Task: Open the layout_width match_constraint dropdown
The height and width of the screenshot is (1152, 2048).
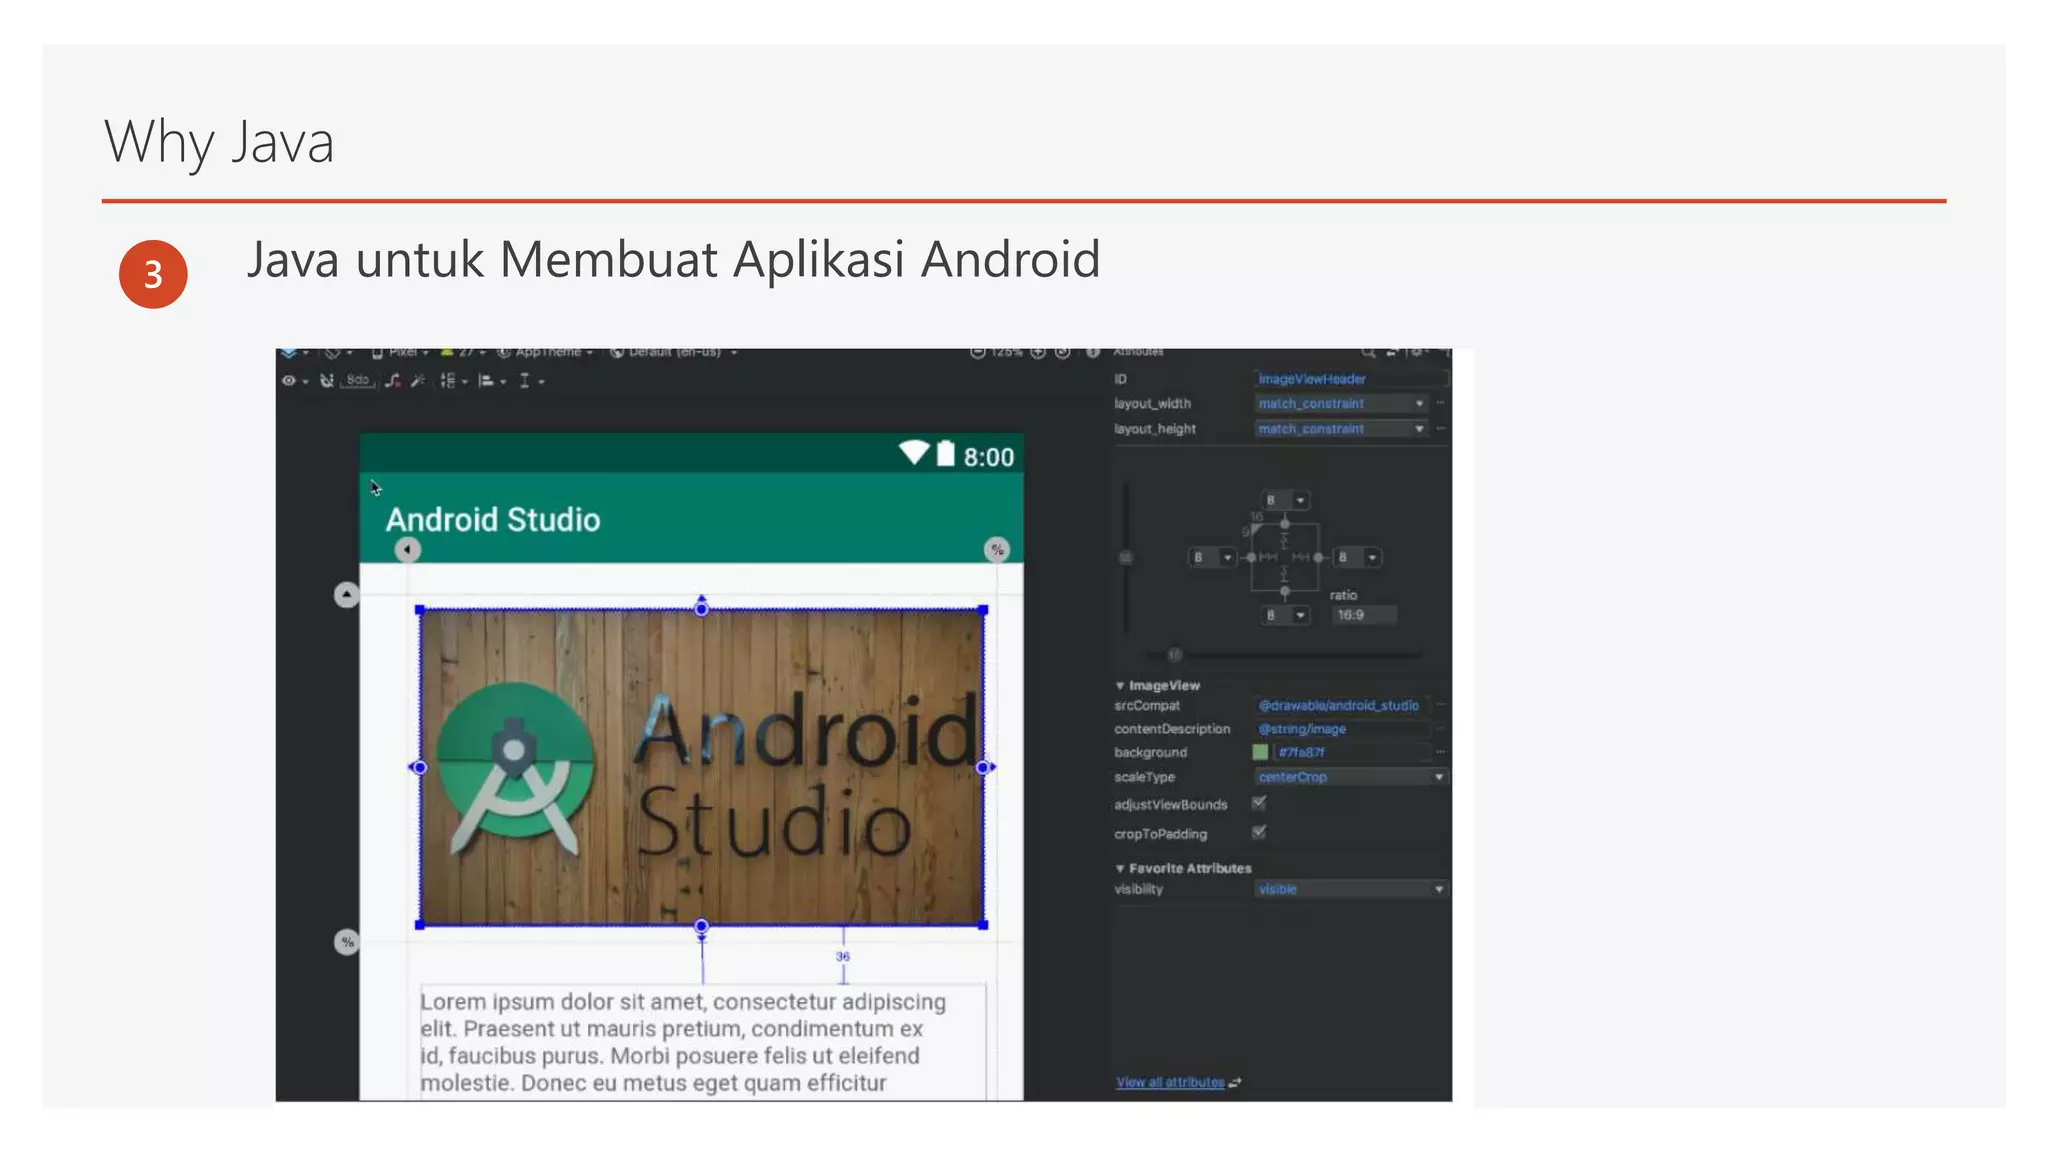Action: click(x=1341, y=403)
